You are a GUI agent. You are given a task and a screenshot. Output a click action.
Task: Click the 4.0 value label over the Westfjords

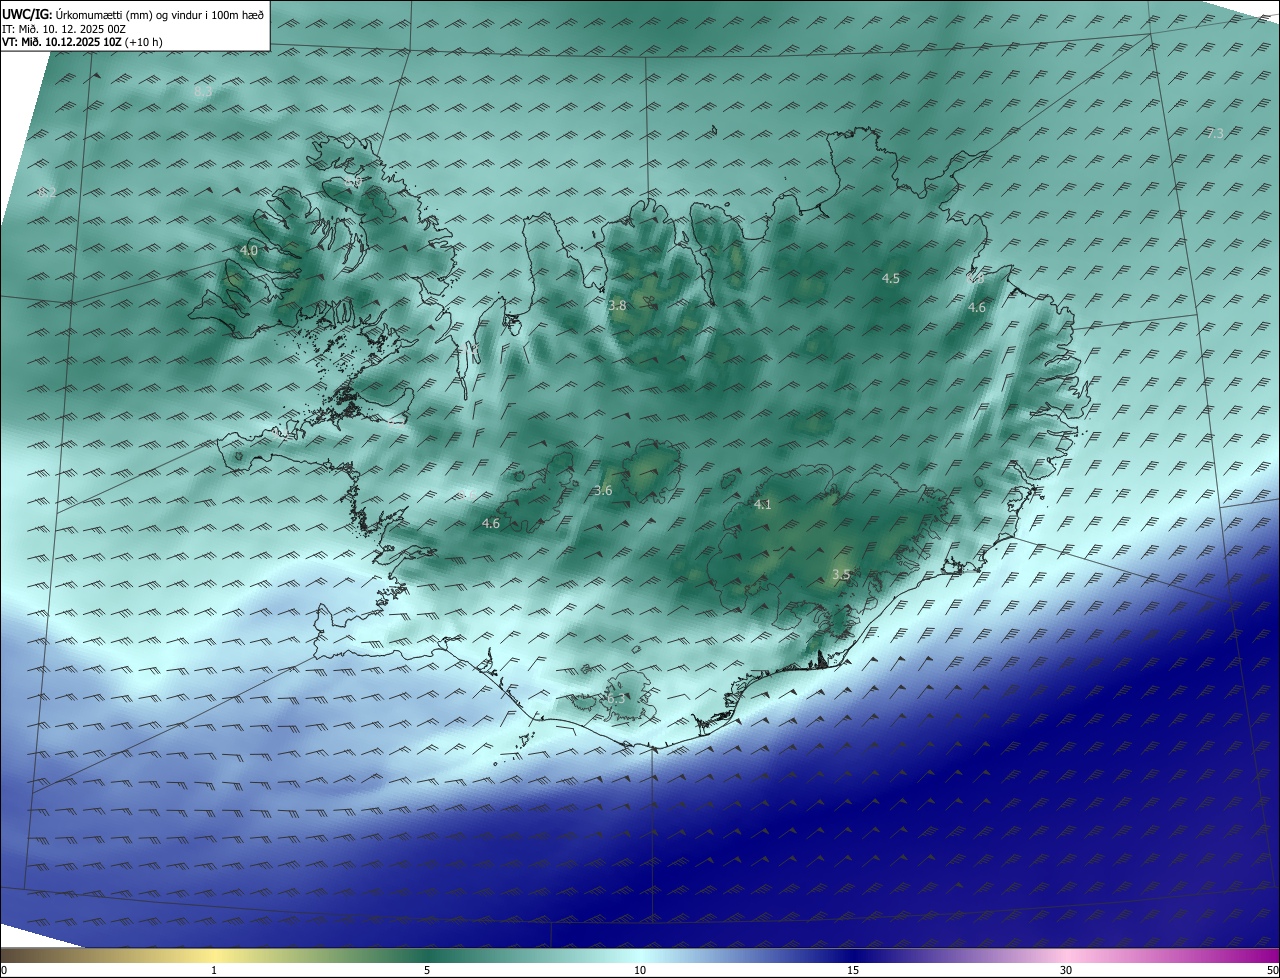(248, 251)
